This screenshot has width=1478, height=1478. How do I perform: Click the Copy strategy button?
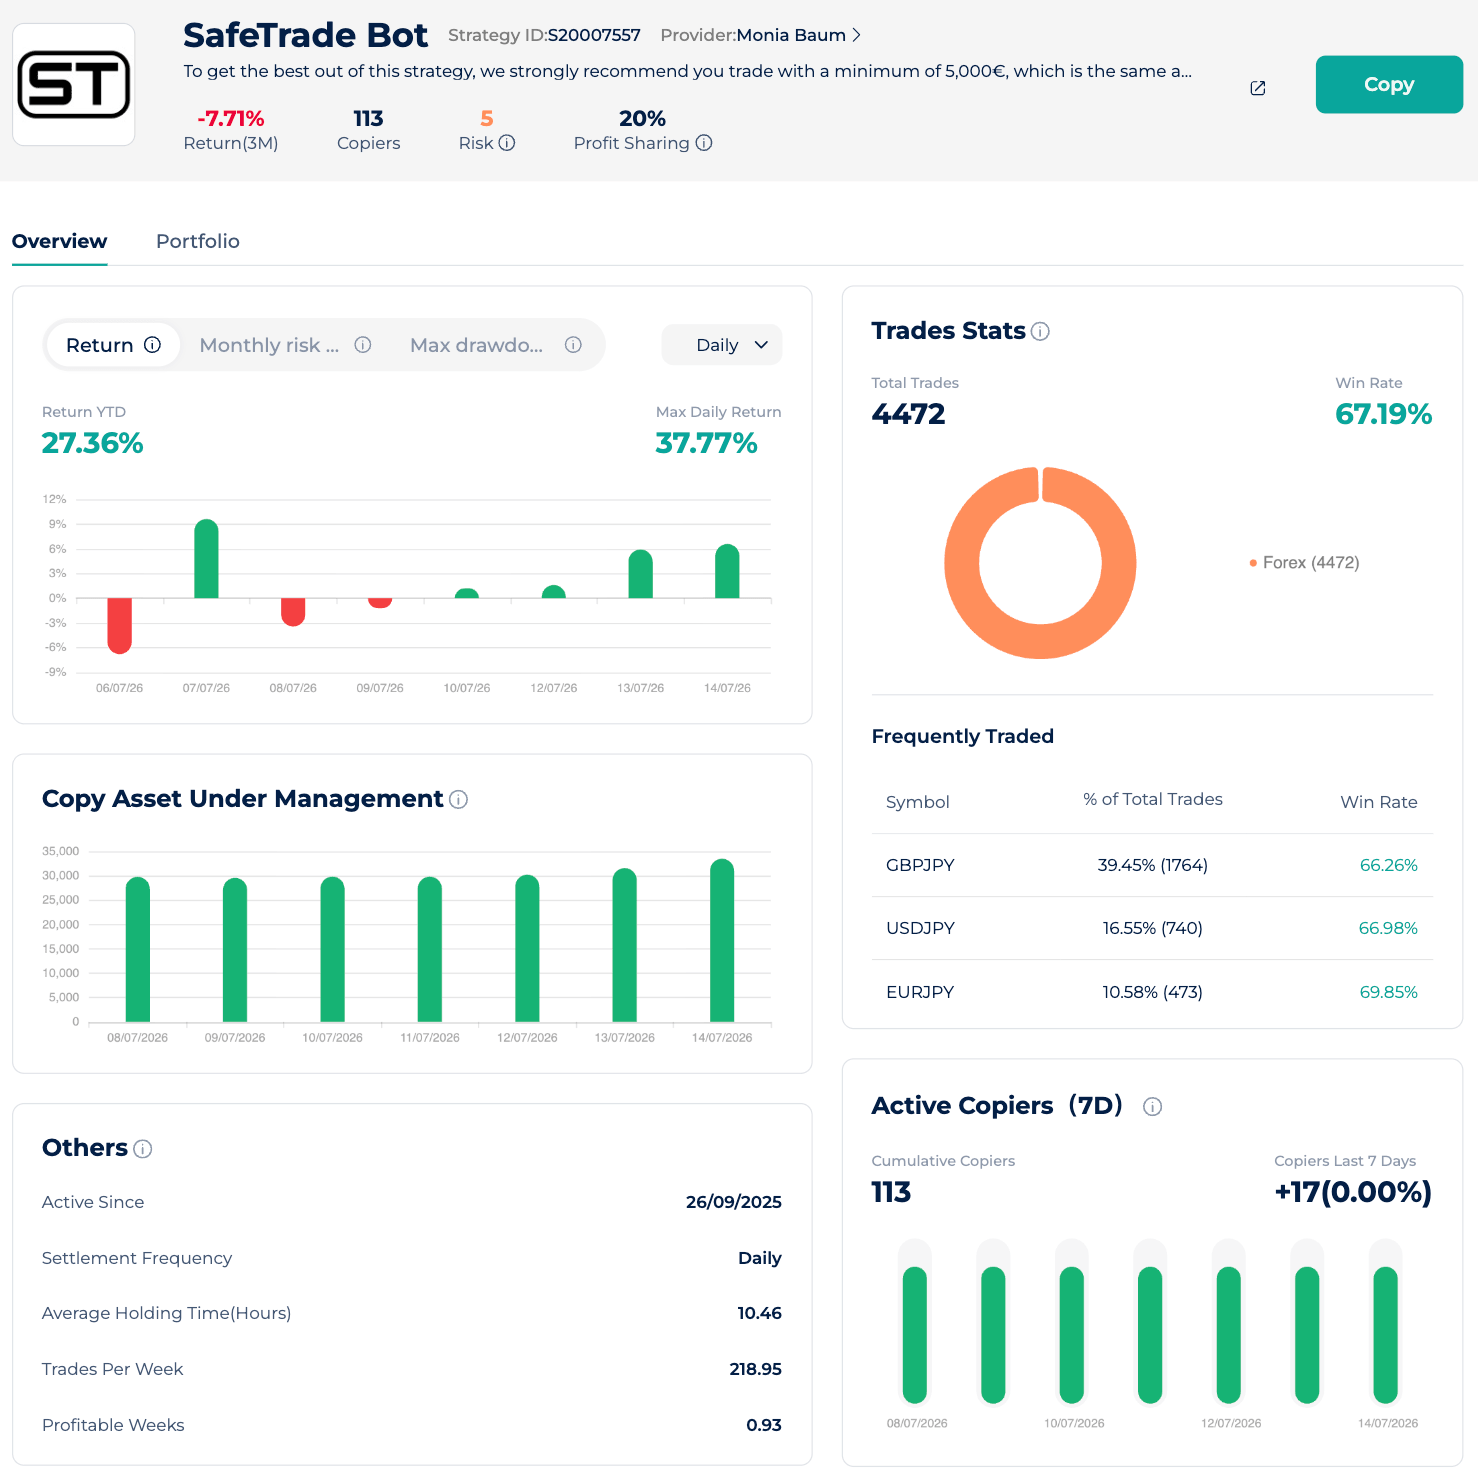point(1389,85)
